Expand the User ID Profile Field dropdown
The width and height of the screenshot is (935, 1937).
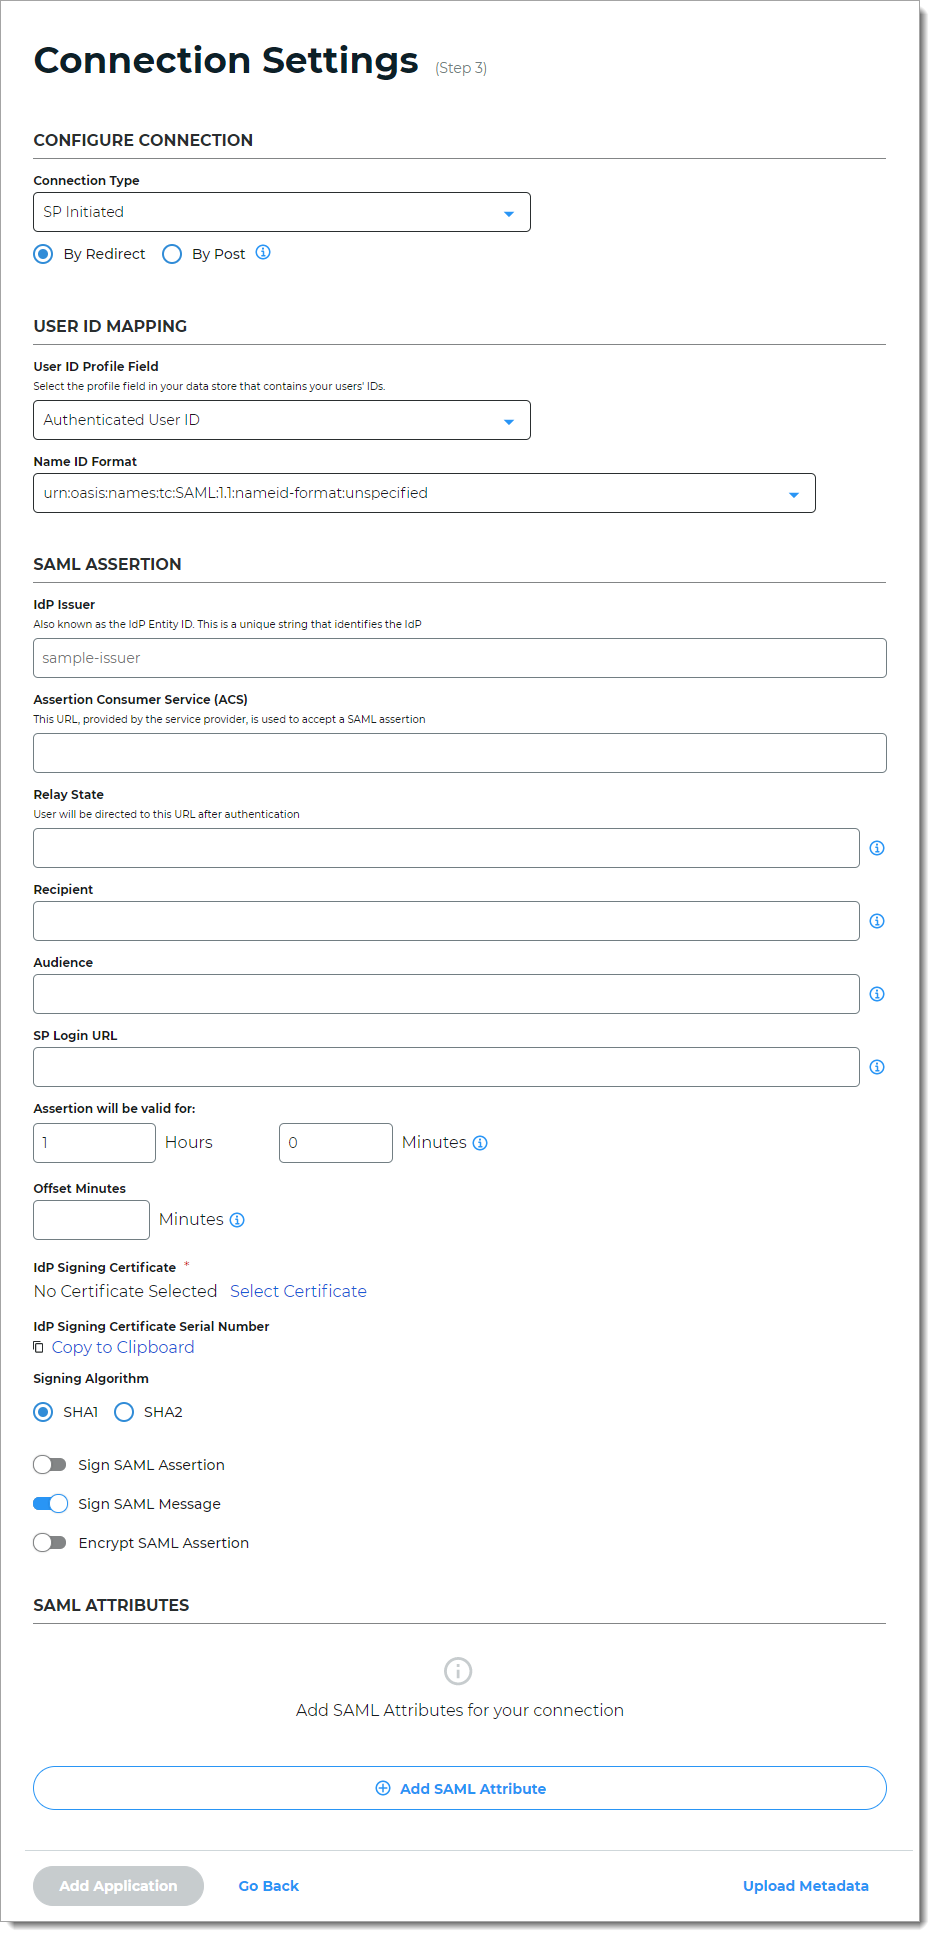[508, 420]
